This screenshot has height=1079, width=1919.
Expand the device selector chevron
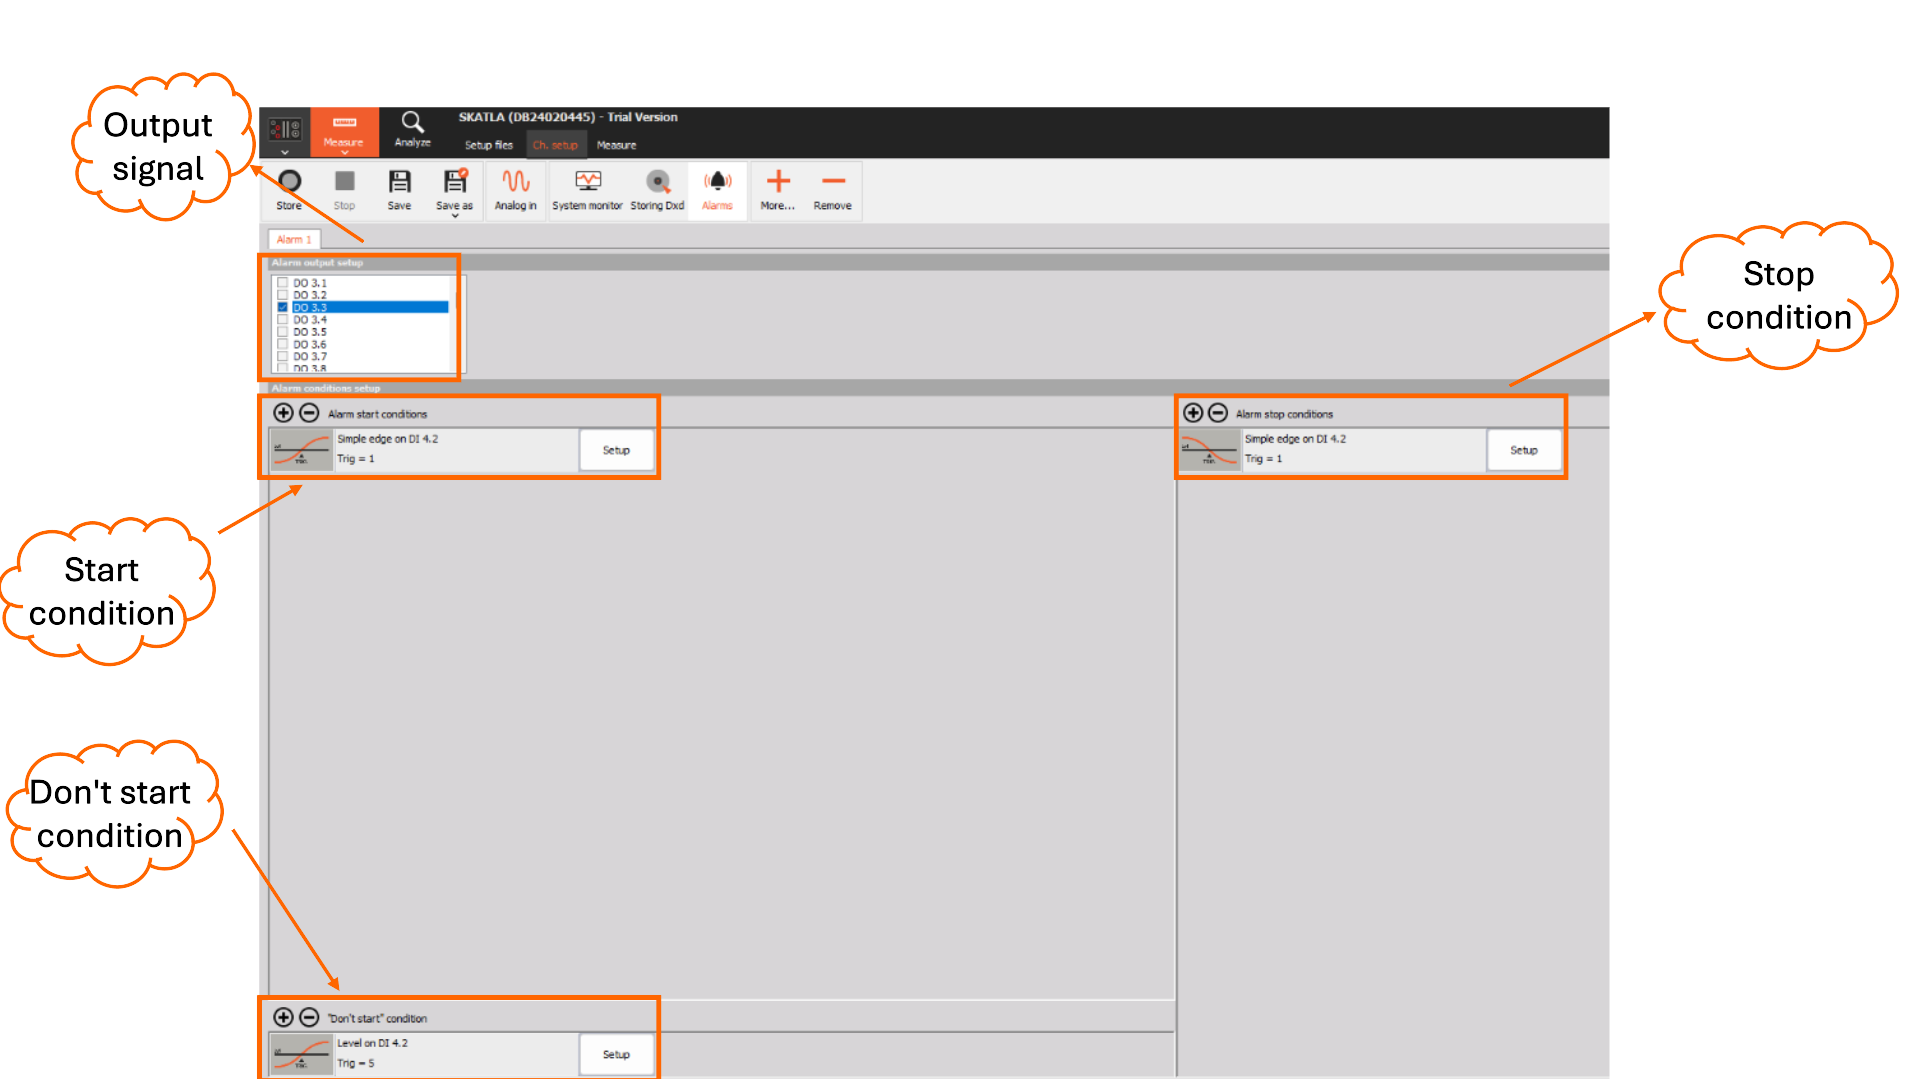[x=285, y=152]
